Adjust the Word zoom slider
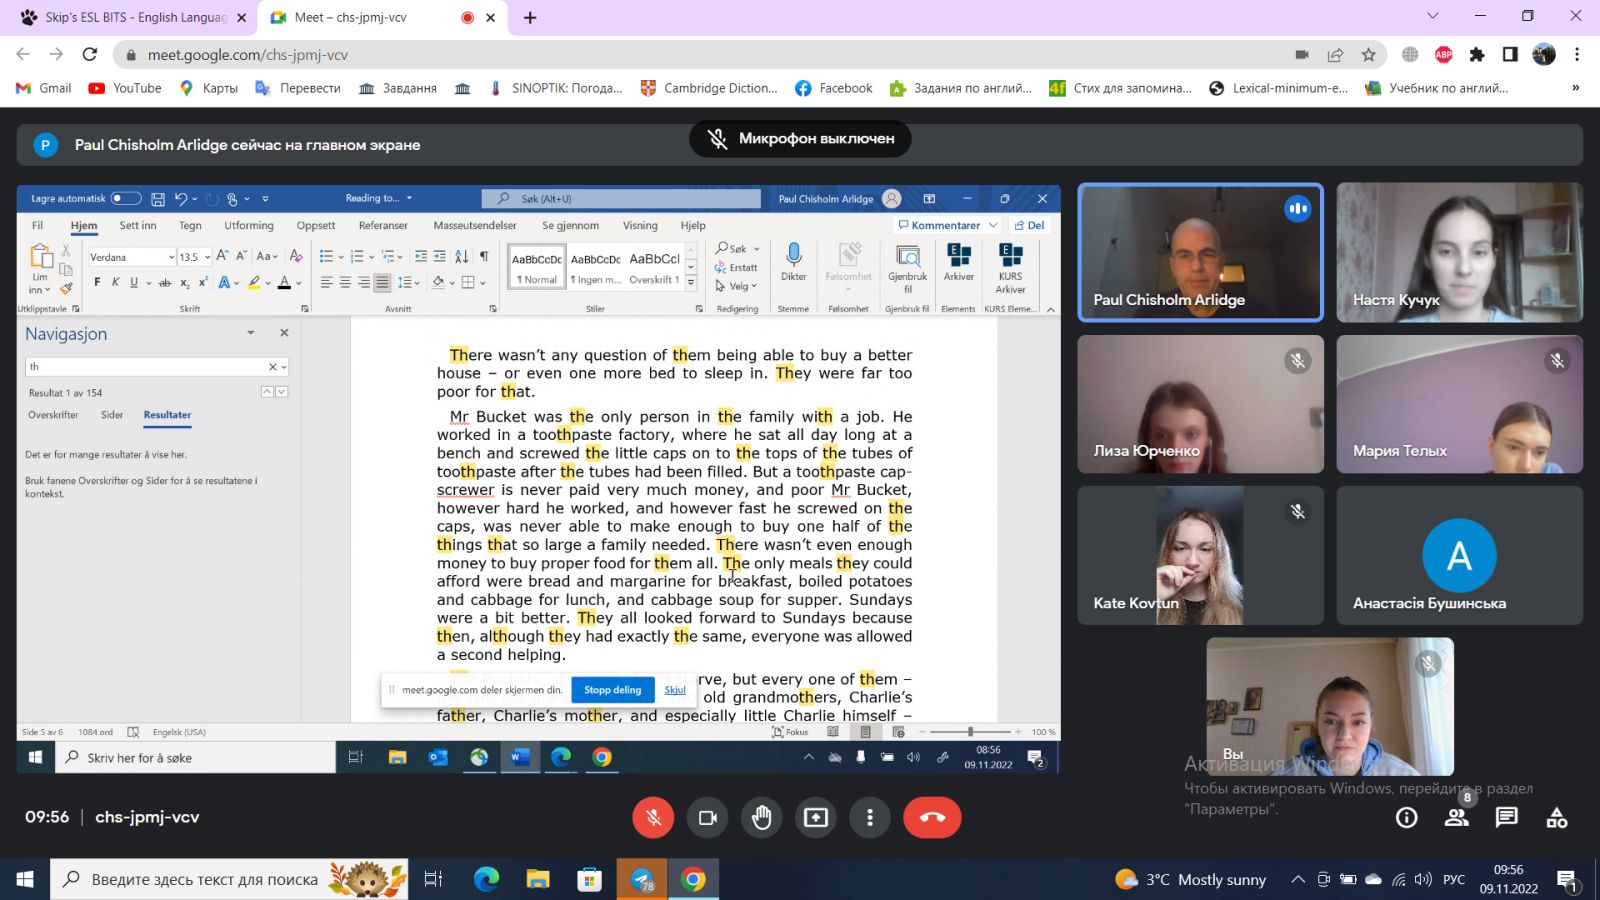 (x=969, y=732)
